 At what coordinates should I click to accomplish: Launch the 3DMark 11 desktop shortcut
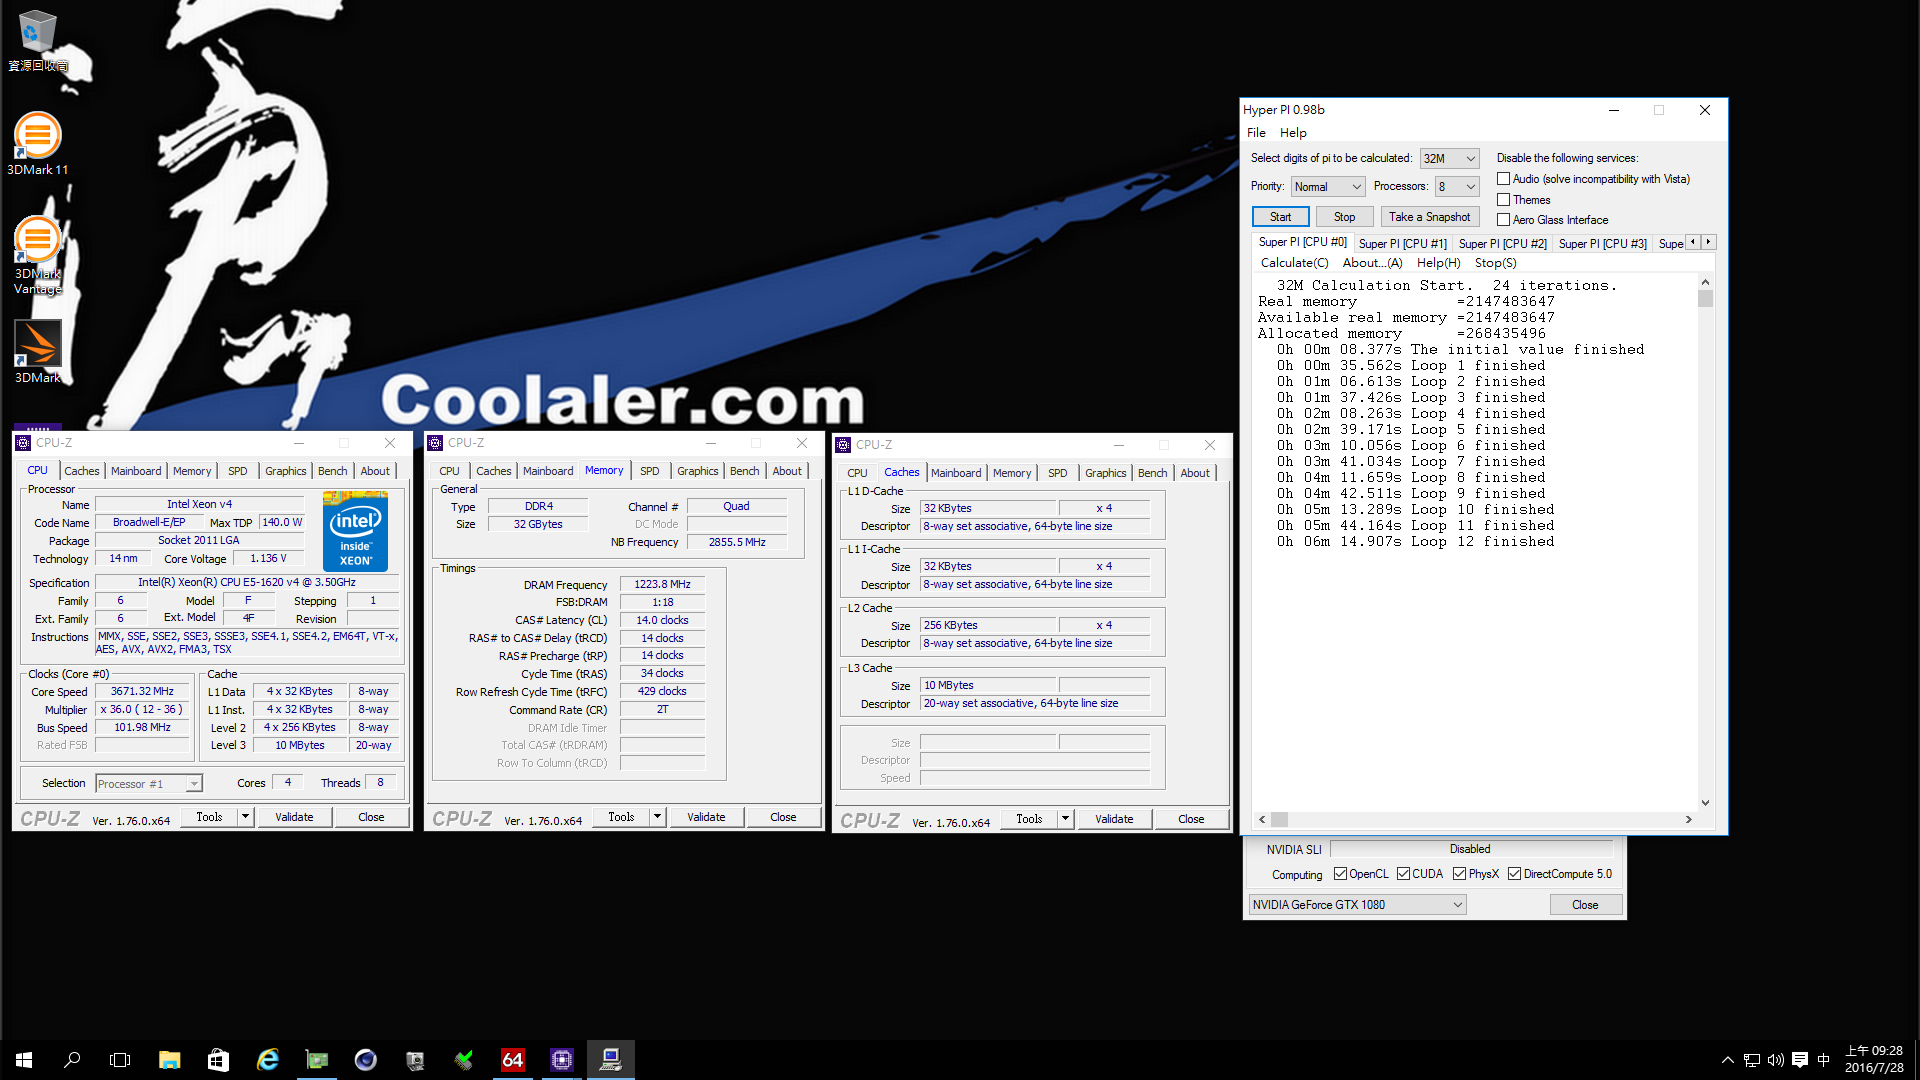[37, 143]
